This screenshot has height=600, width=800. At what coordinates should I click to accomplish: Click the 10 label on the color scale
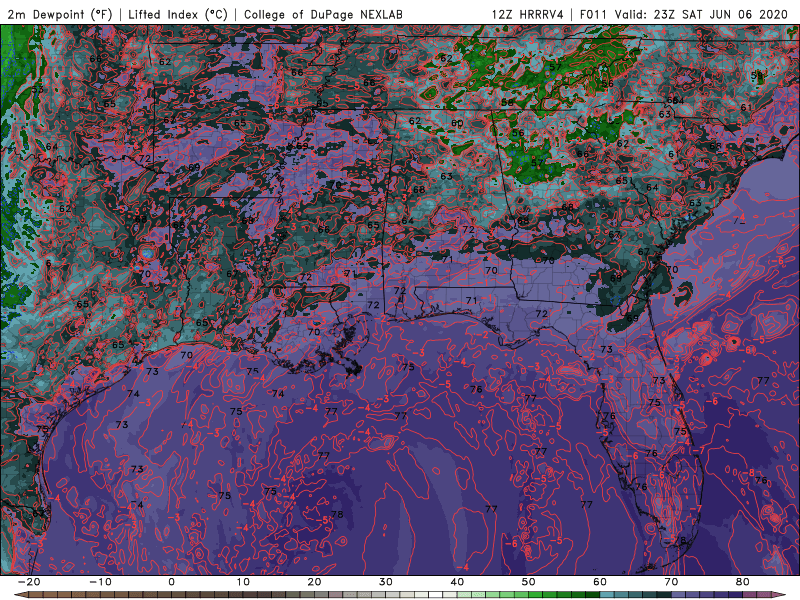click(x=243, y=582)
